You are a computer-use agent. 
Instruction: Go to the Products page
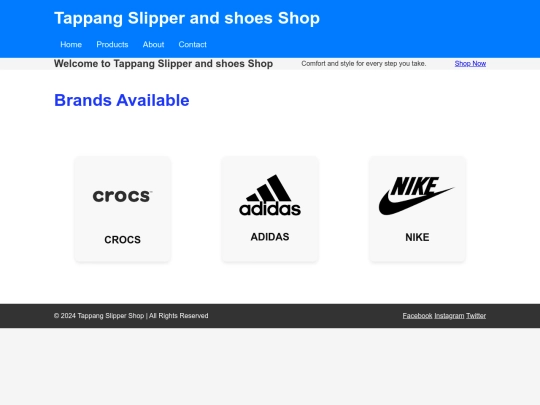click(112, 44)
